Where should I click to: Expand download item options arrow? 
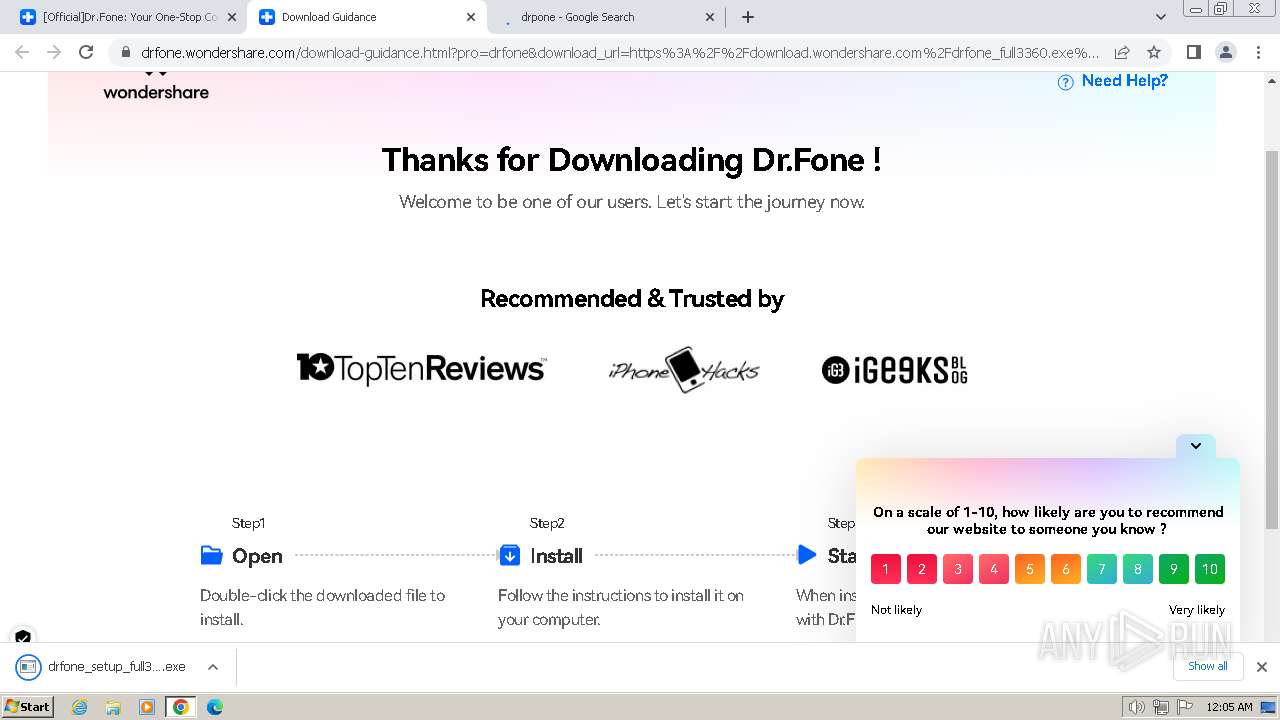(x=212, y=667)
